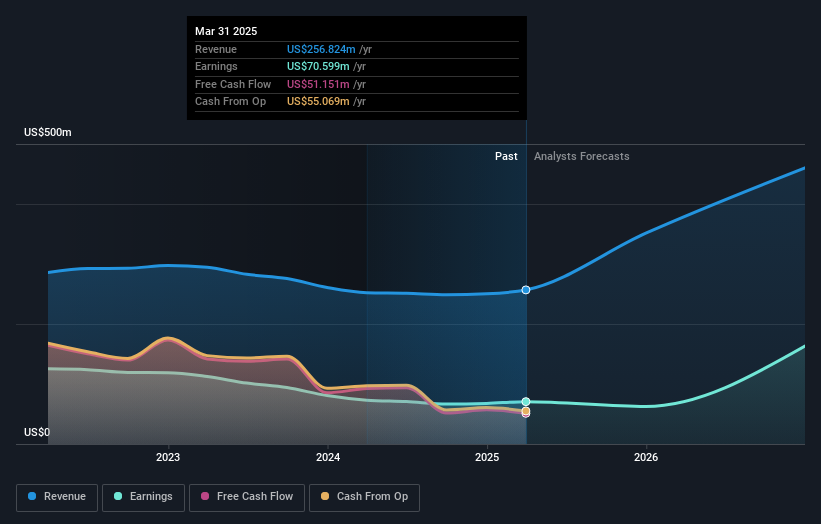Click the Revenue row label in tooltip
The image size is (821, 524).
click(216, 49)
